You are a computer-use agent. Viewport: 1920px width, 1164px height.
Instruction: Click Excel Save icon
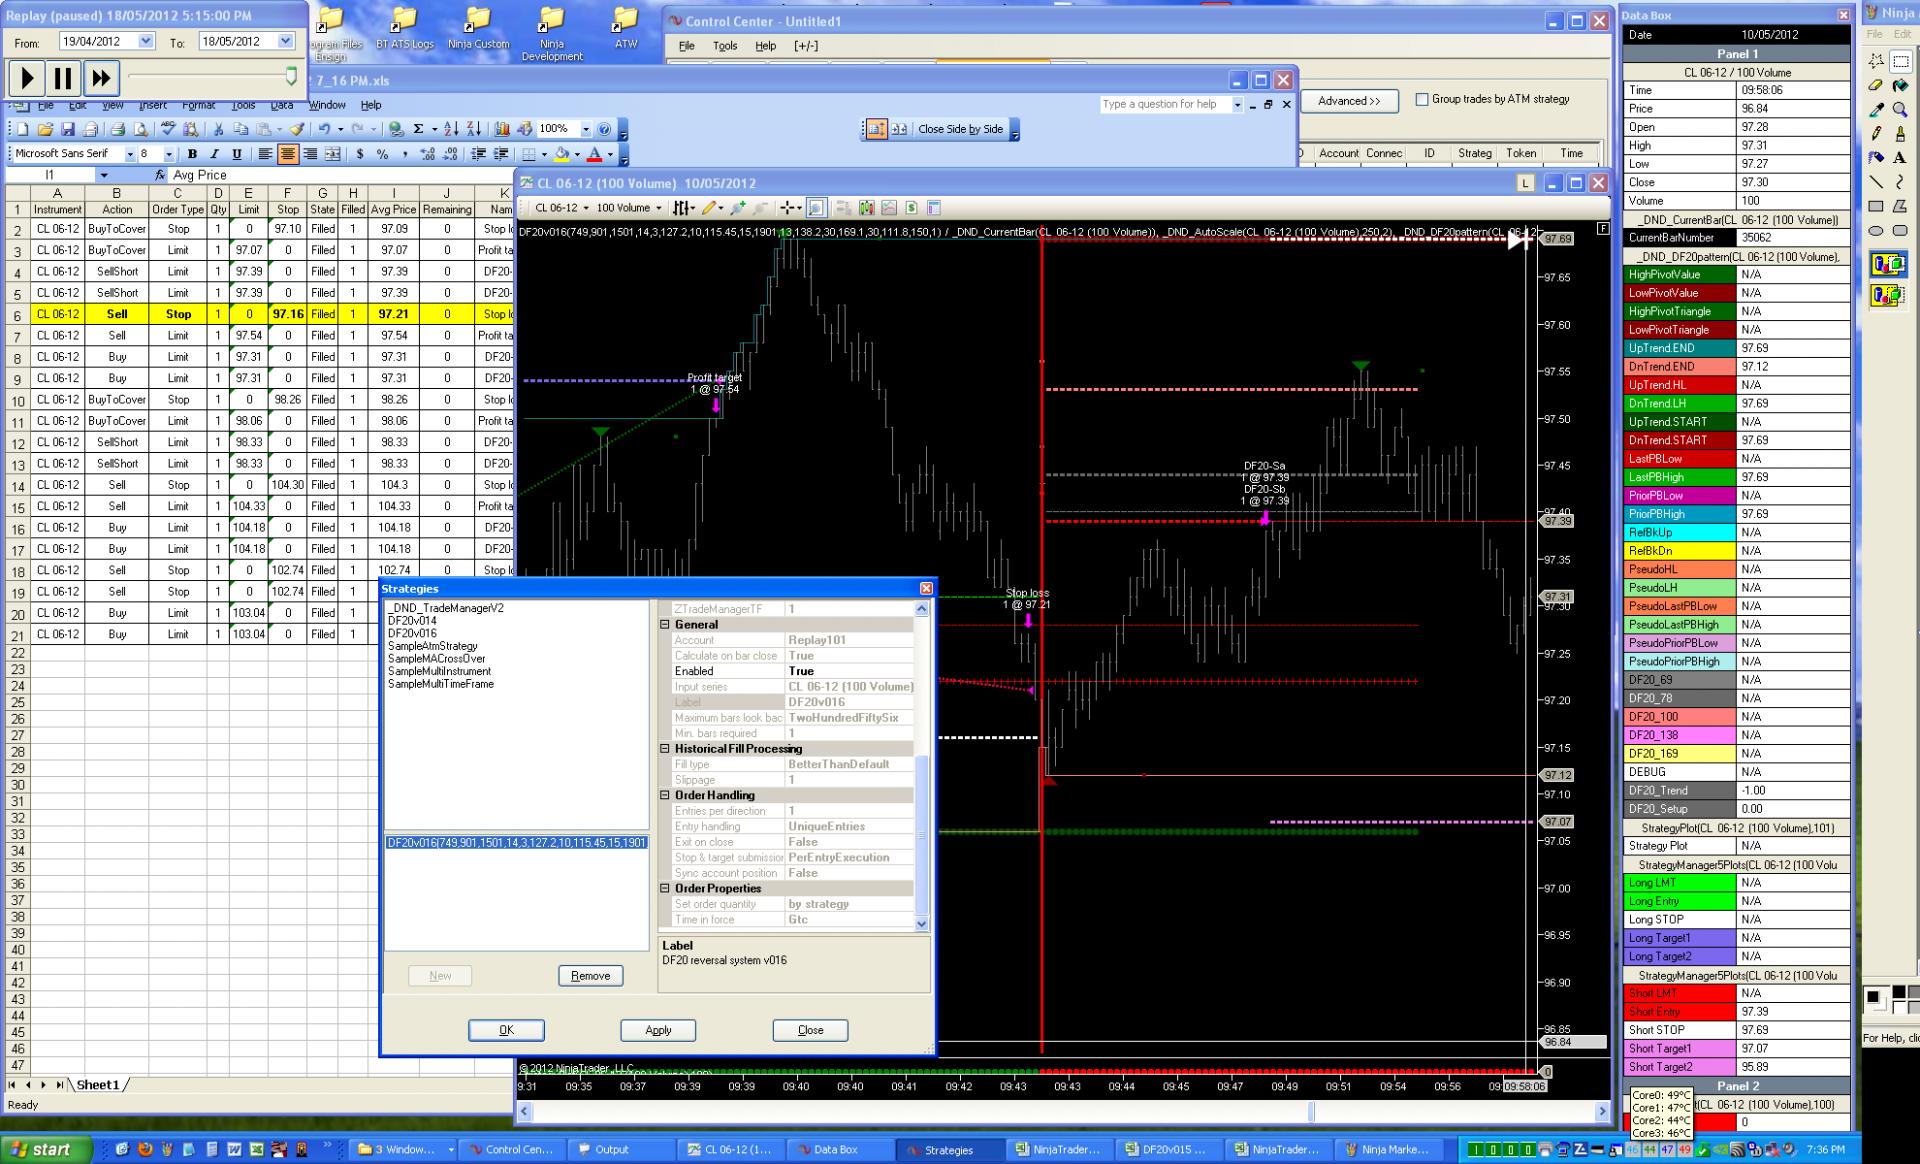[68, 129]
